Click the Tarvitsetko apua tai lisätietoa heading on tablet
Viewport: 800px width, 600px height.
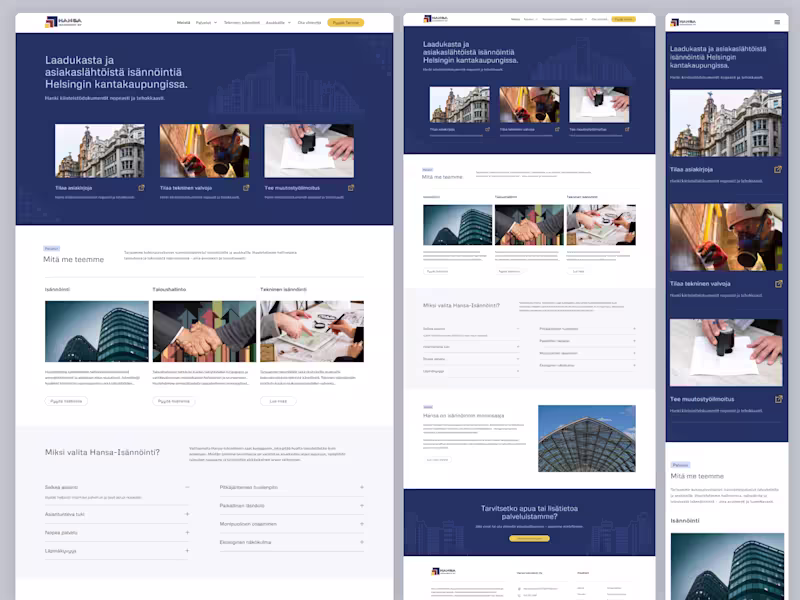click(529, 512)
